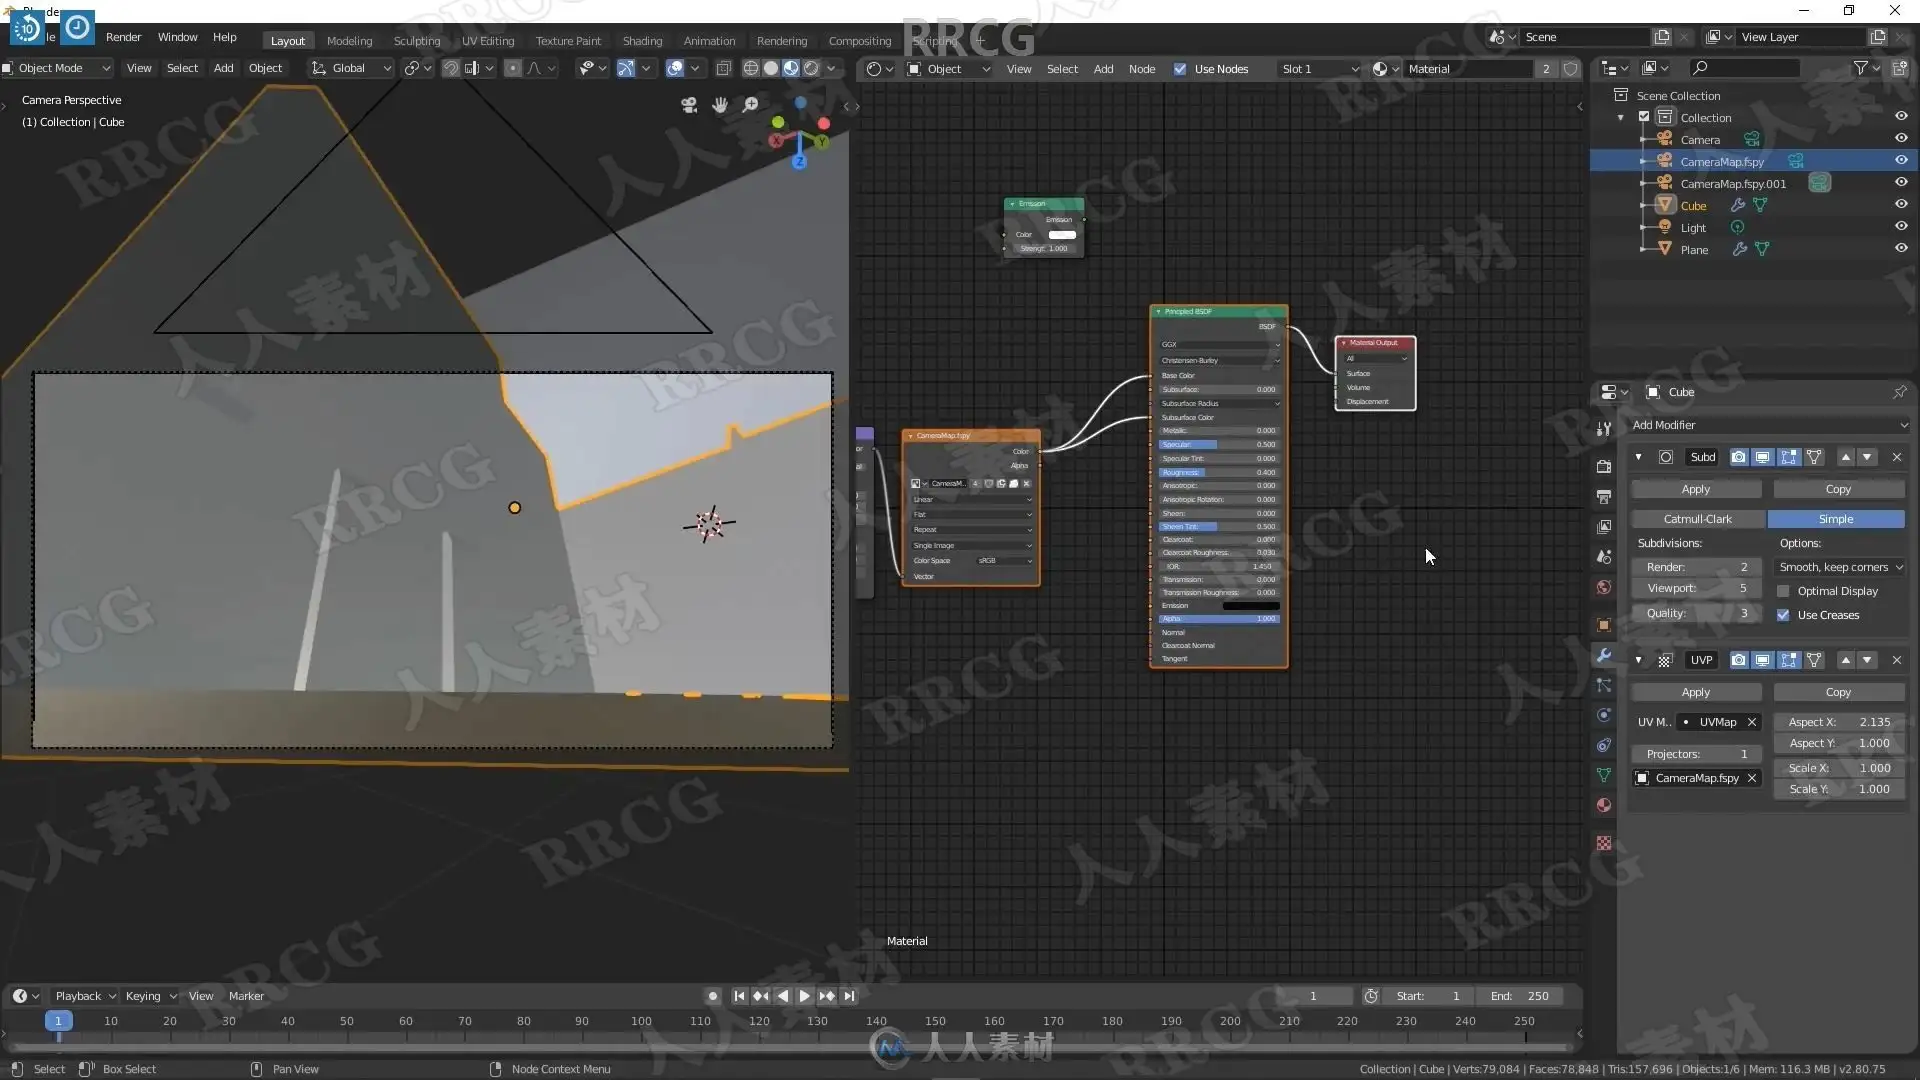Click the Emission node white color swatch
The image size is (1920, 1080).
click(x=1061, y=235)
